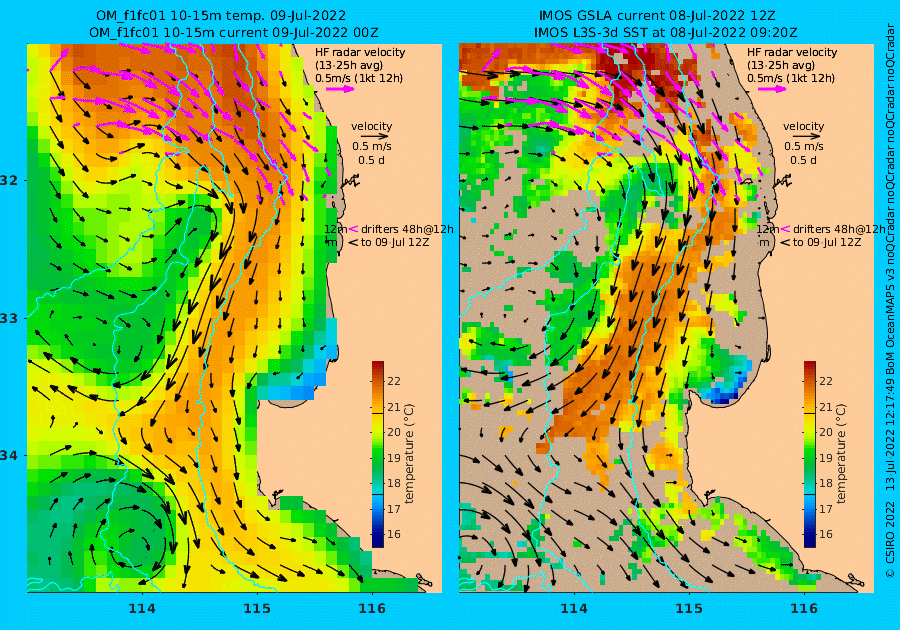Screen dimensions: 900x630
Task: Click 'velocity' legend label in OM_f1fc01 panel
Action: click(372, 126)
